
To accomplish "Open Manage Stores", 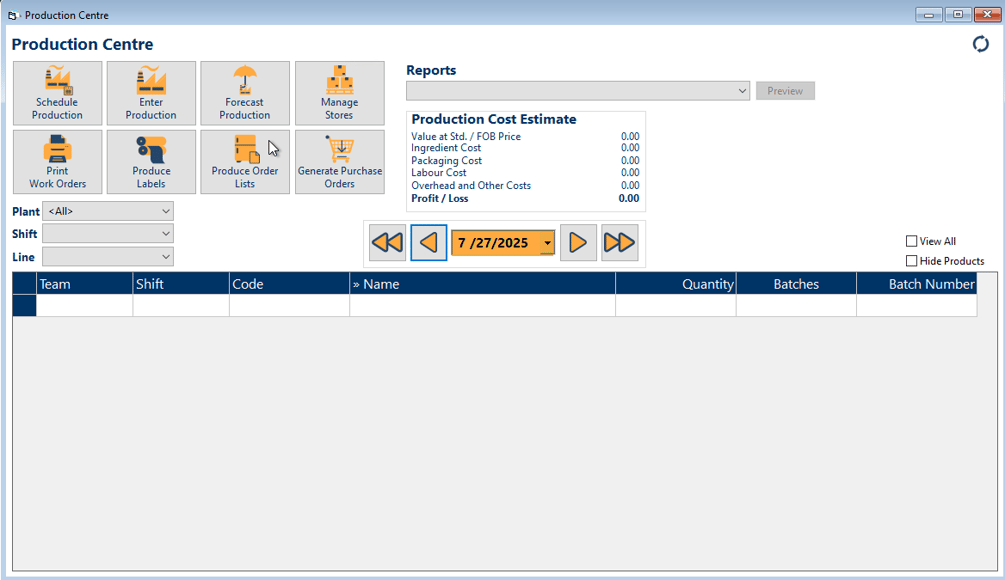I will pyautogui.click(x=340, y=93).
